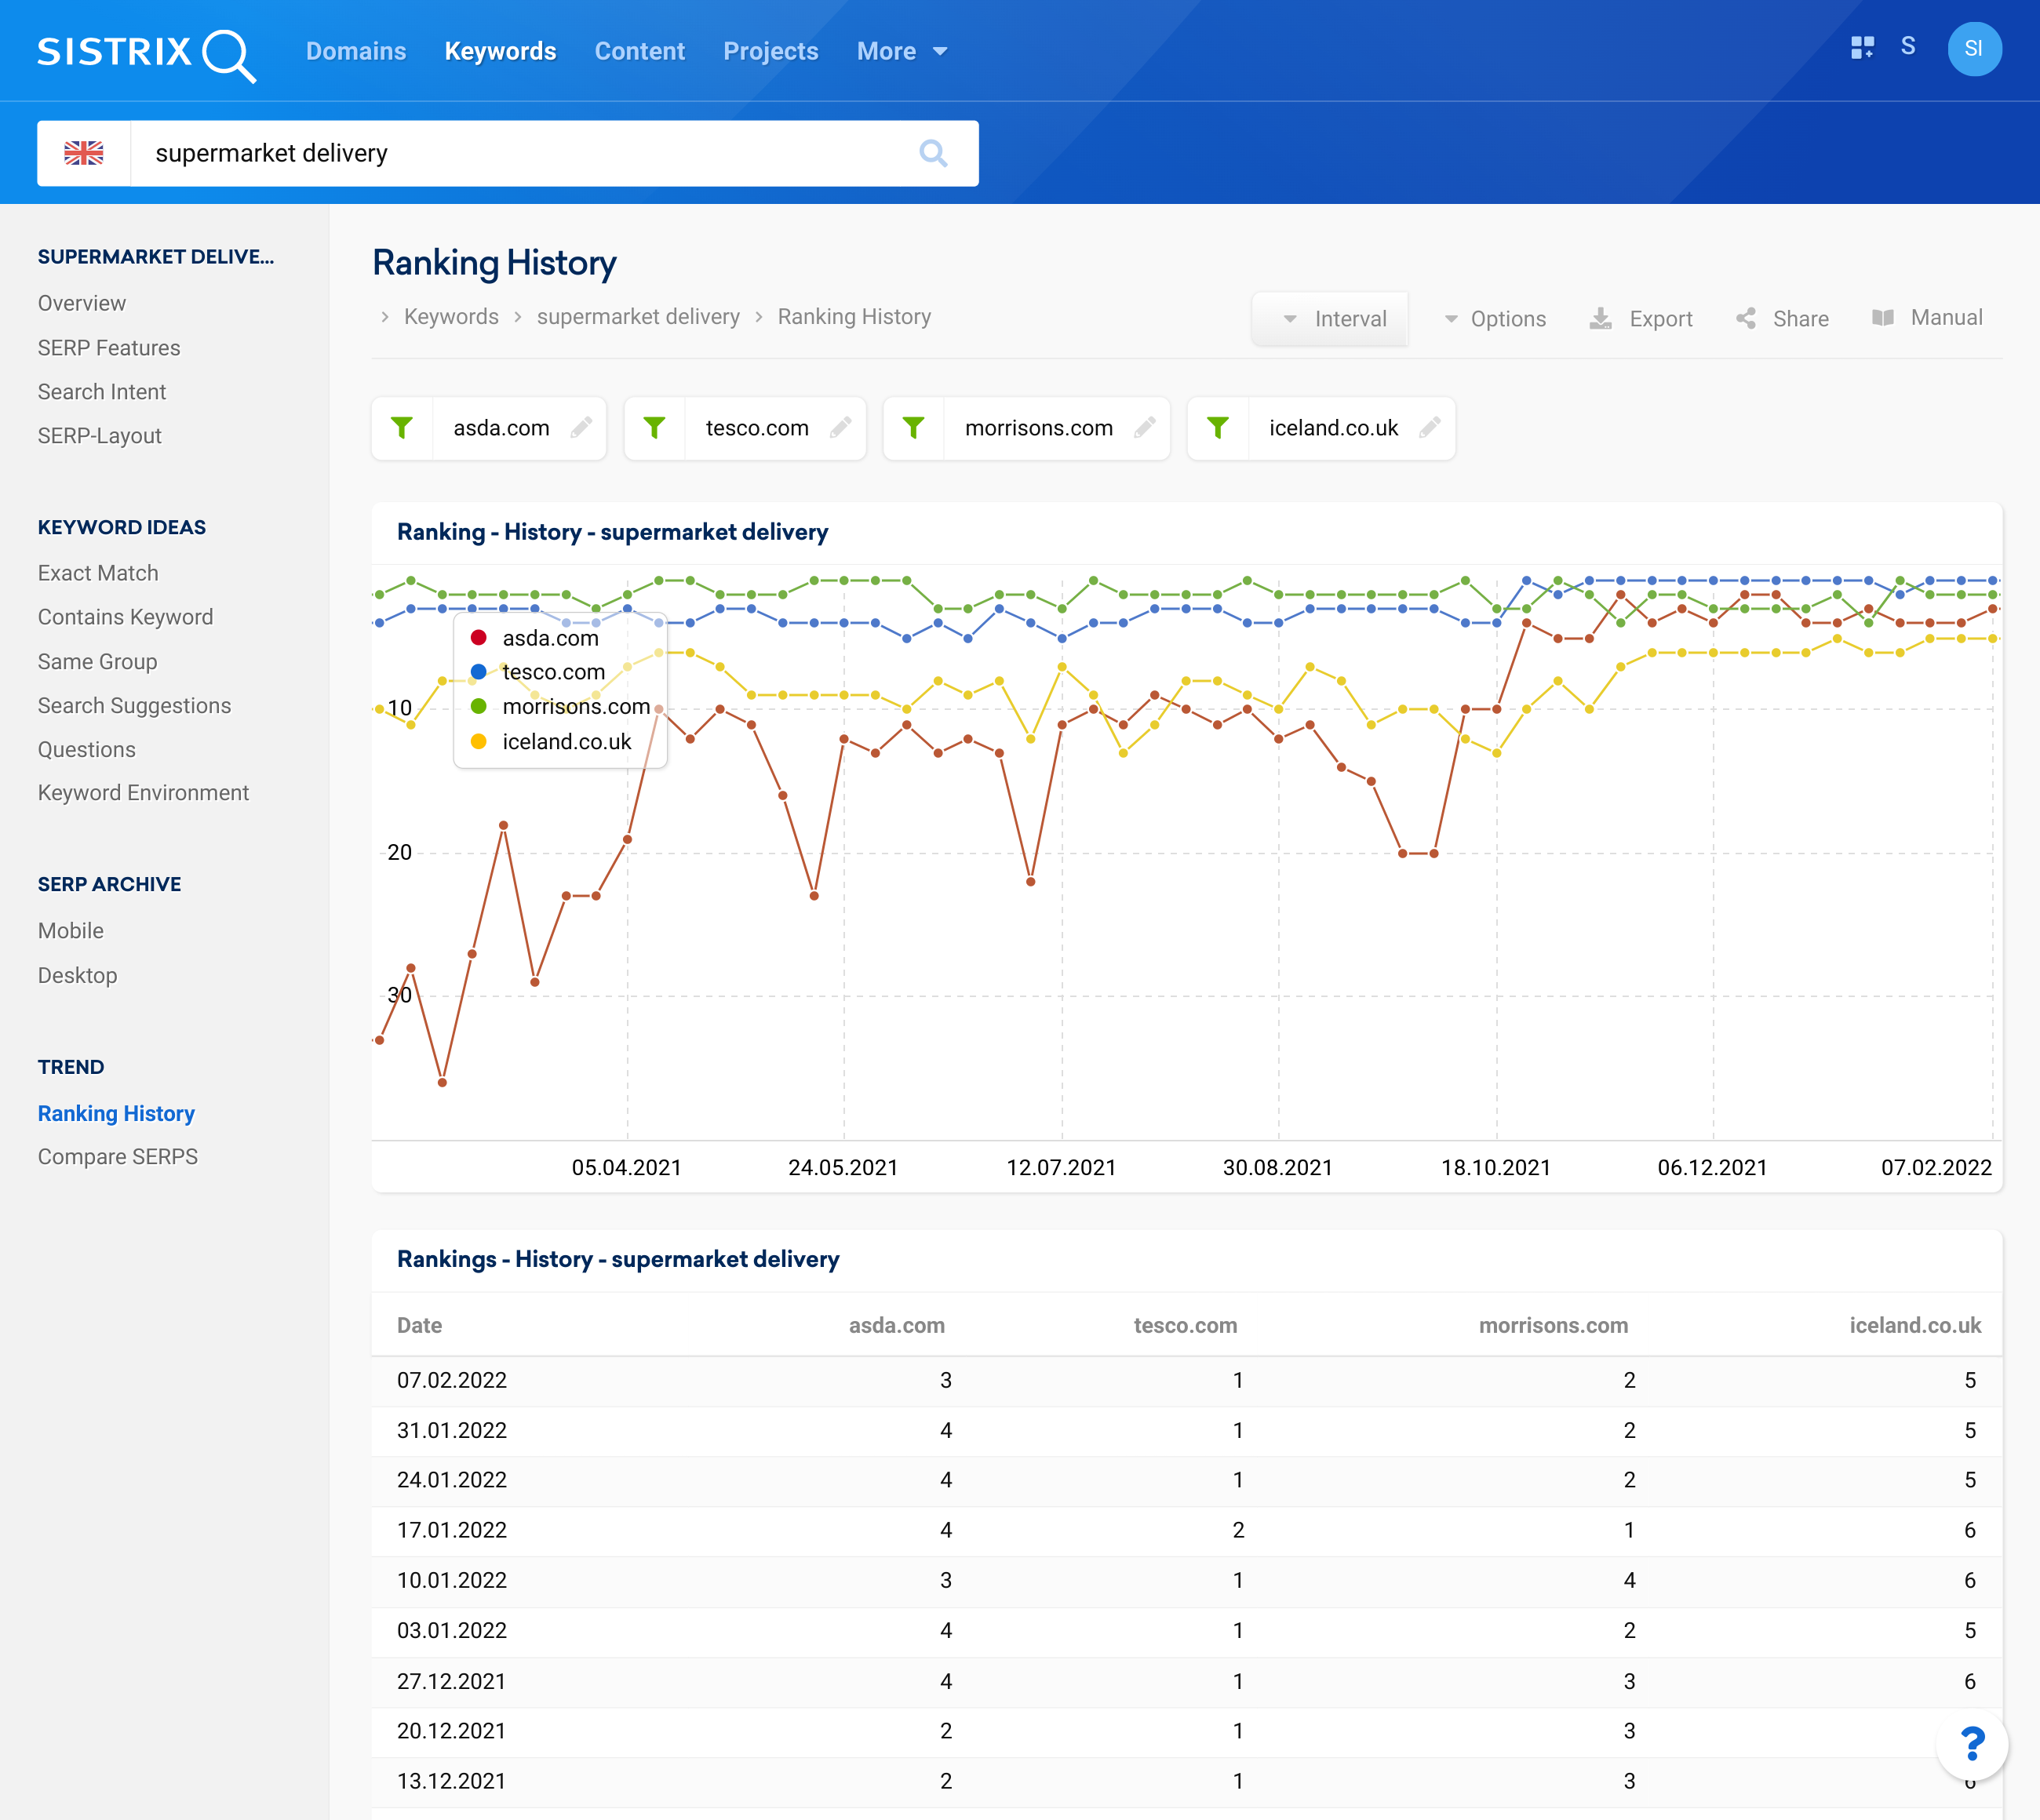Click the morrisons.com column header
This screenshot has height=1820, width=2040.
[1553, 1326]
